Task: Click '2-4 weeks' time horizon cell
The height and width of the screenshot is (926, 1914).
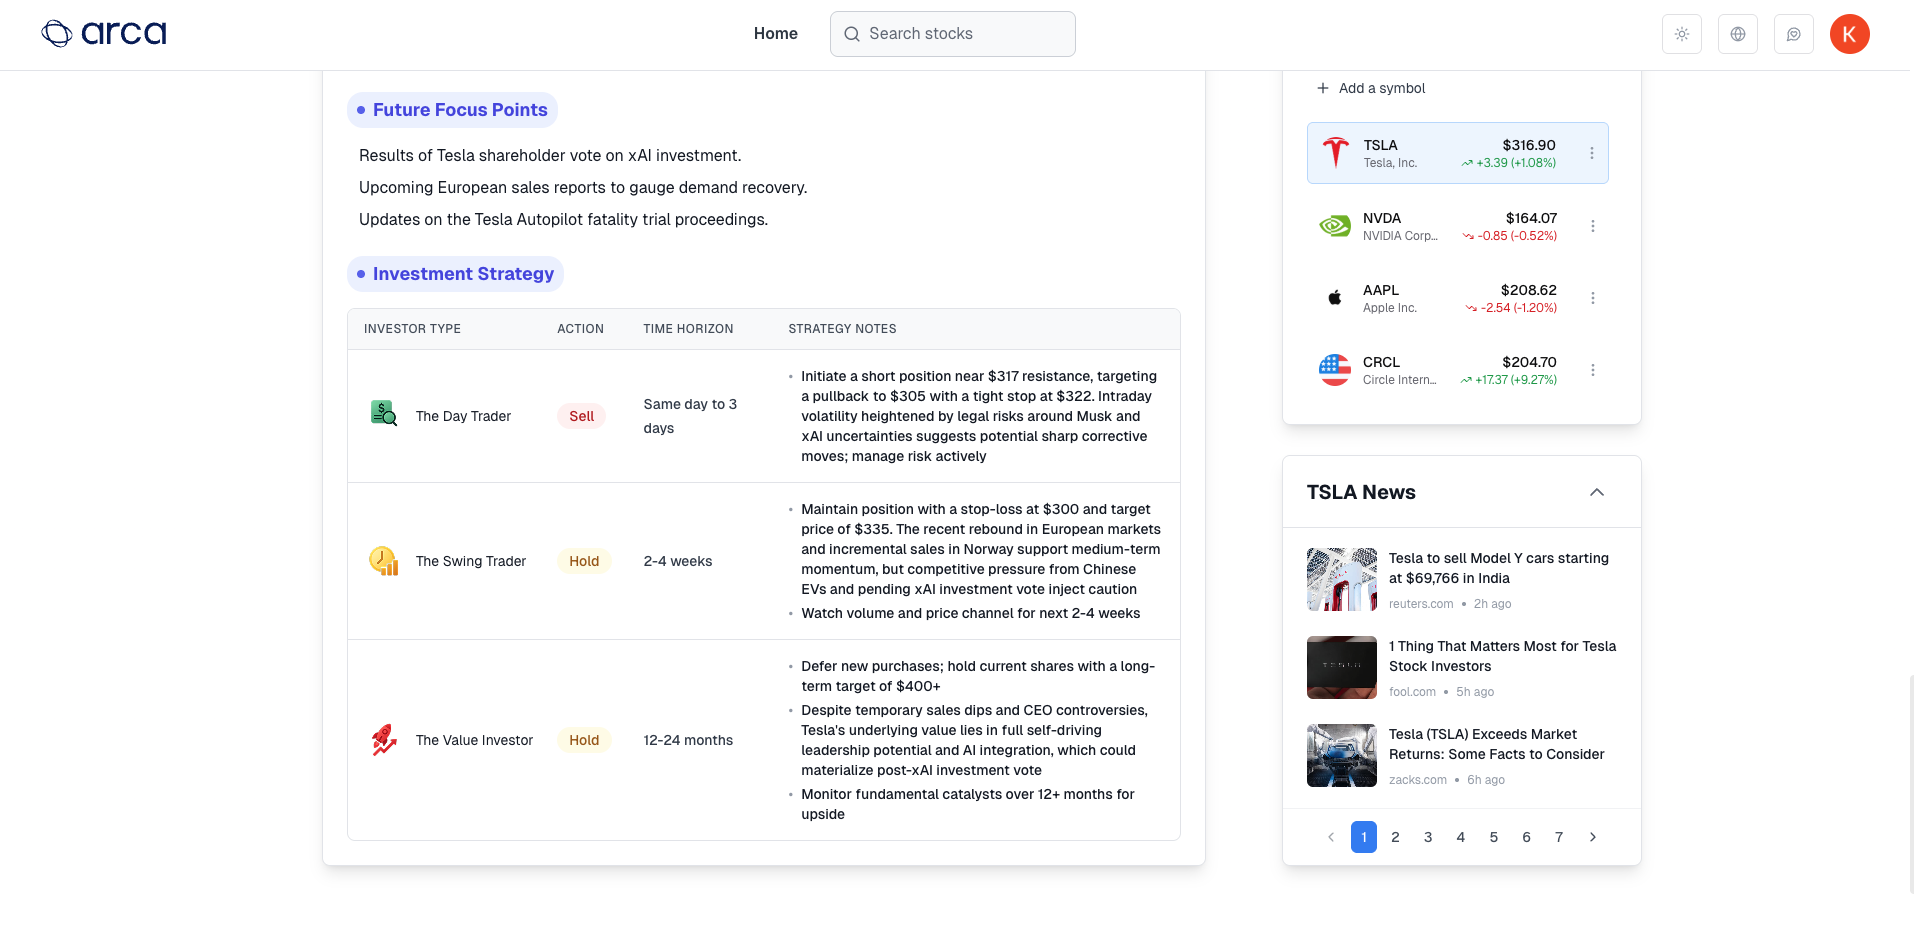Action: tap(678, 561)
